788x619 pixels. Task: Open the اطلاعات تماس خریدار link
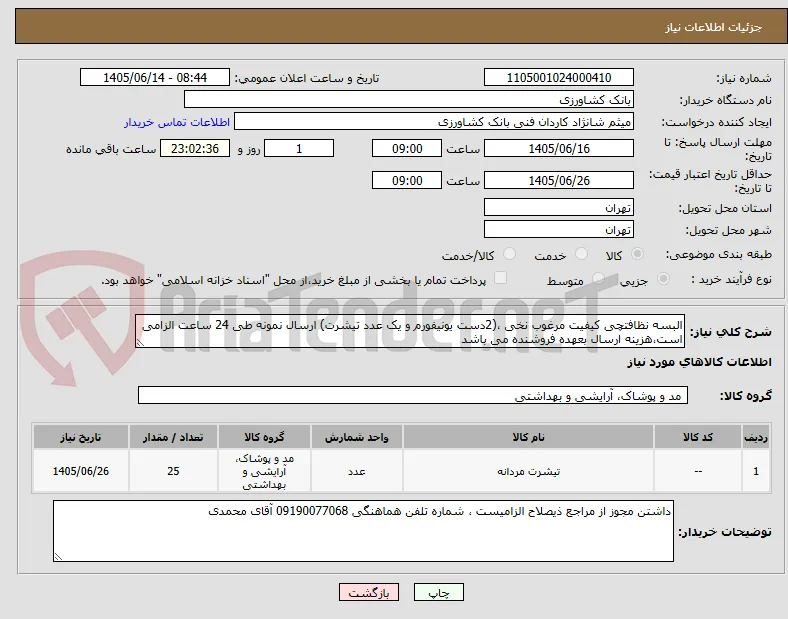click(x=177, y=122)
